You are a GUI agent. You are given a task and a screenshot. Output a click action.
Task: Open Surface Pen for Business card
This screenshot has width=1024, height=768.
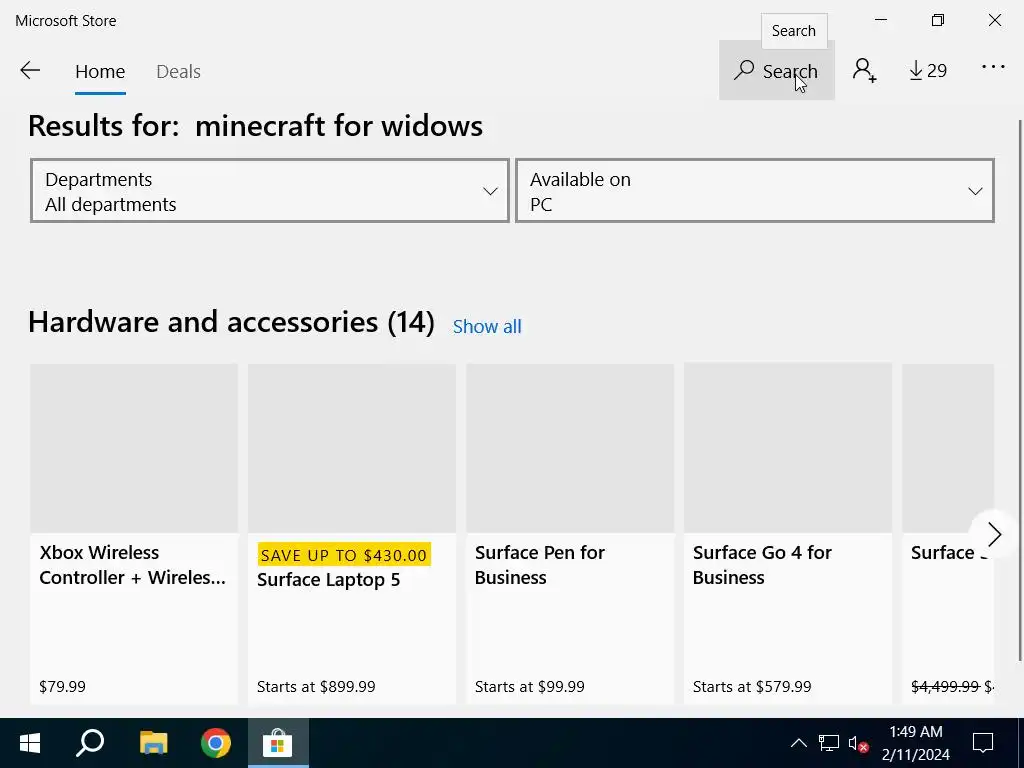570,534
